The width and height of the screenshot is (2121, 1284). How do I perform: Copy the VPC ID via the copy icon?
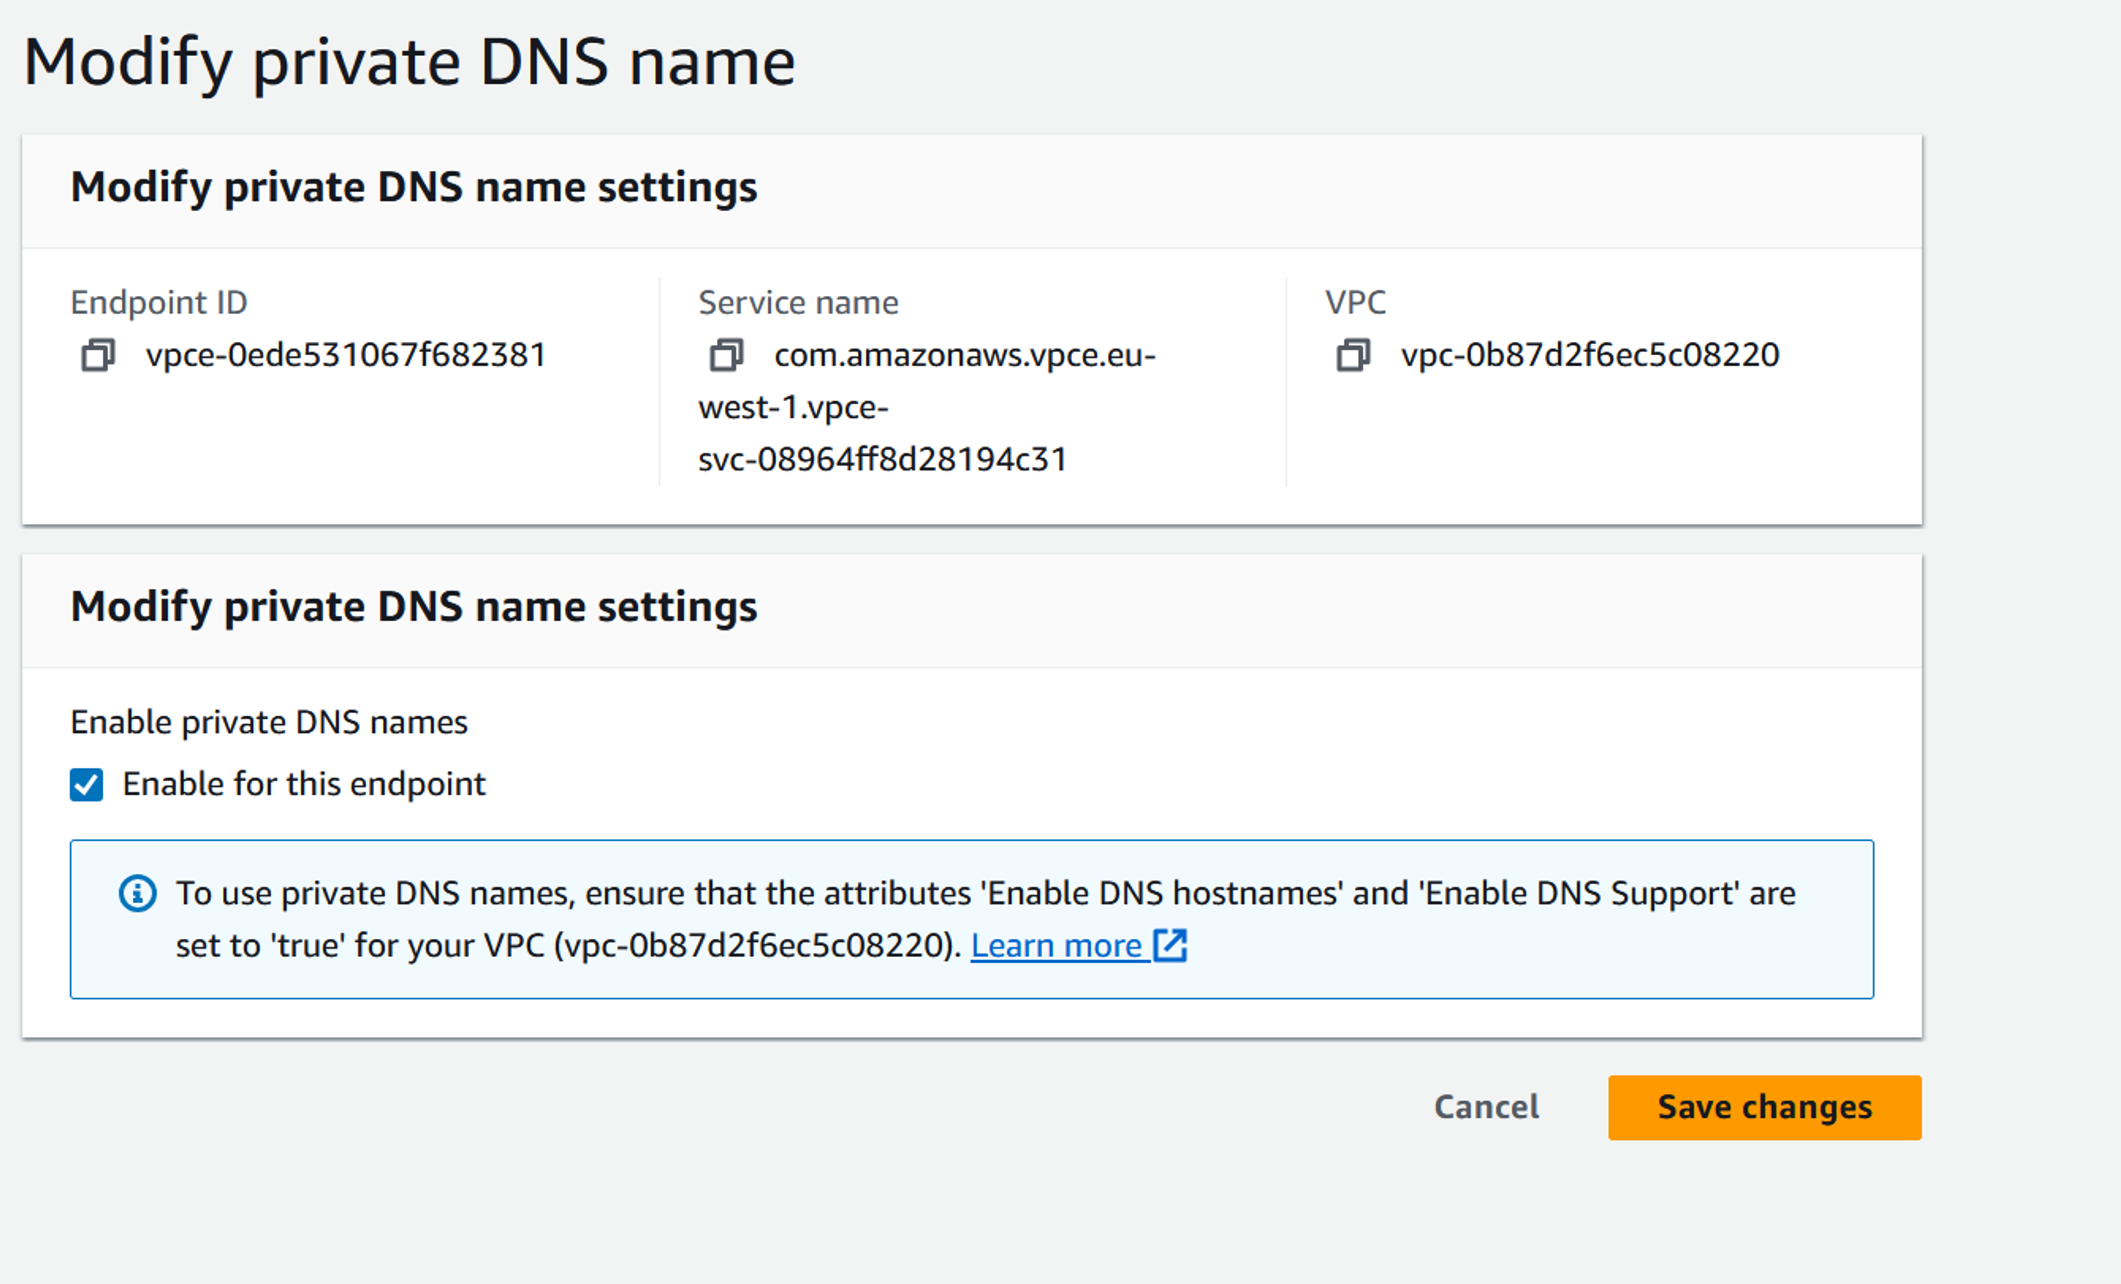[1353, 355]
